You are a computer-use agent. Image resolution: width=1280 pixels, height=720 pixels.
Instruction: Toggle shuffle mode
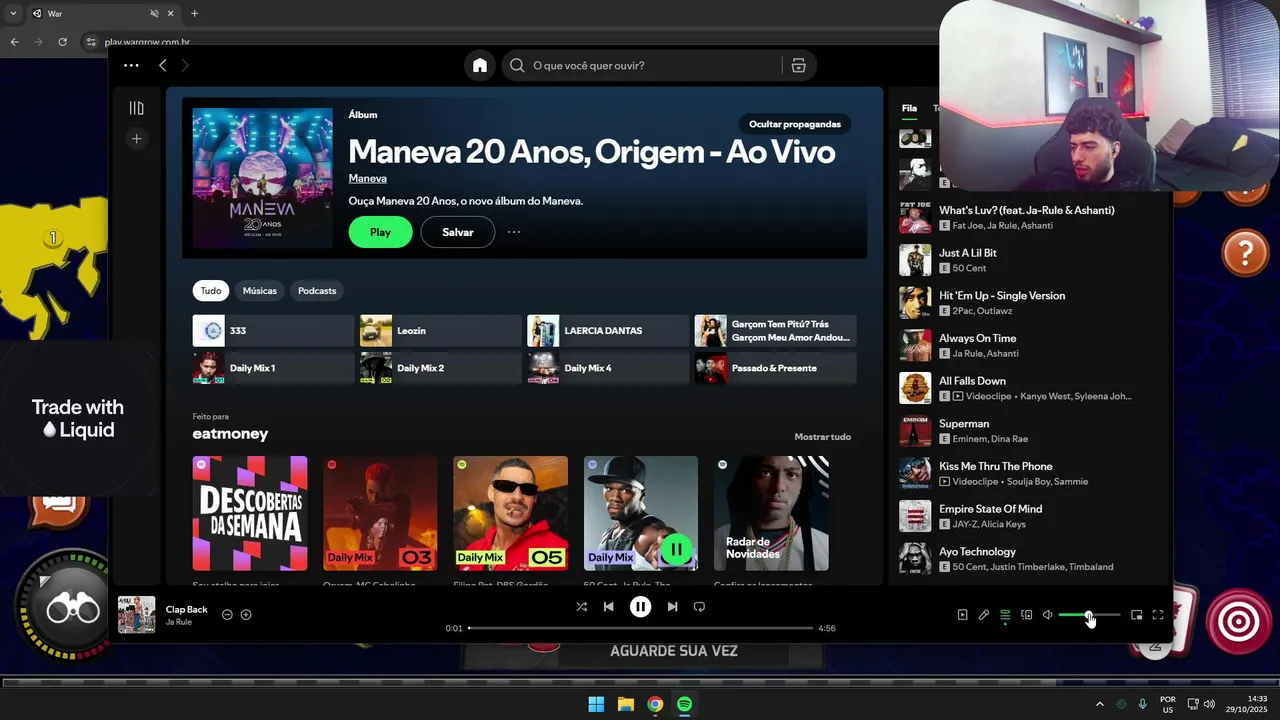pyautogui.click(x=581, y=606)
